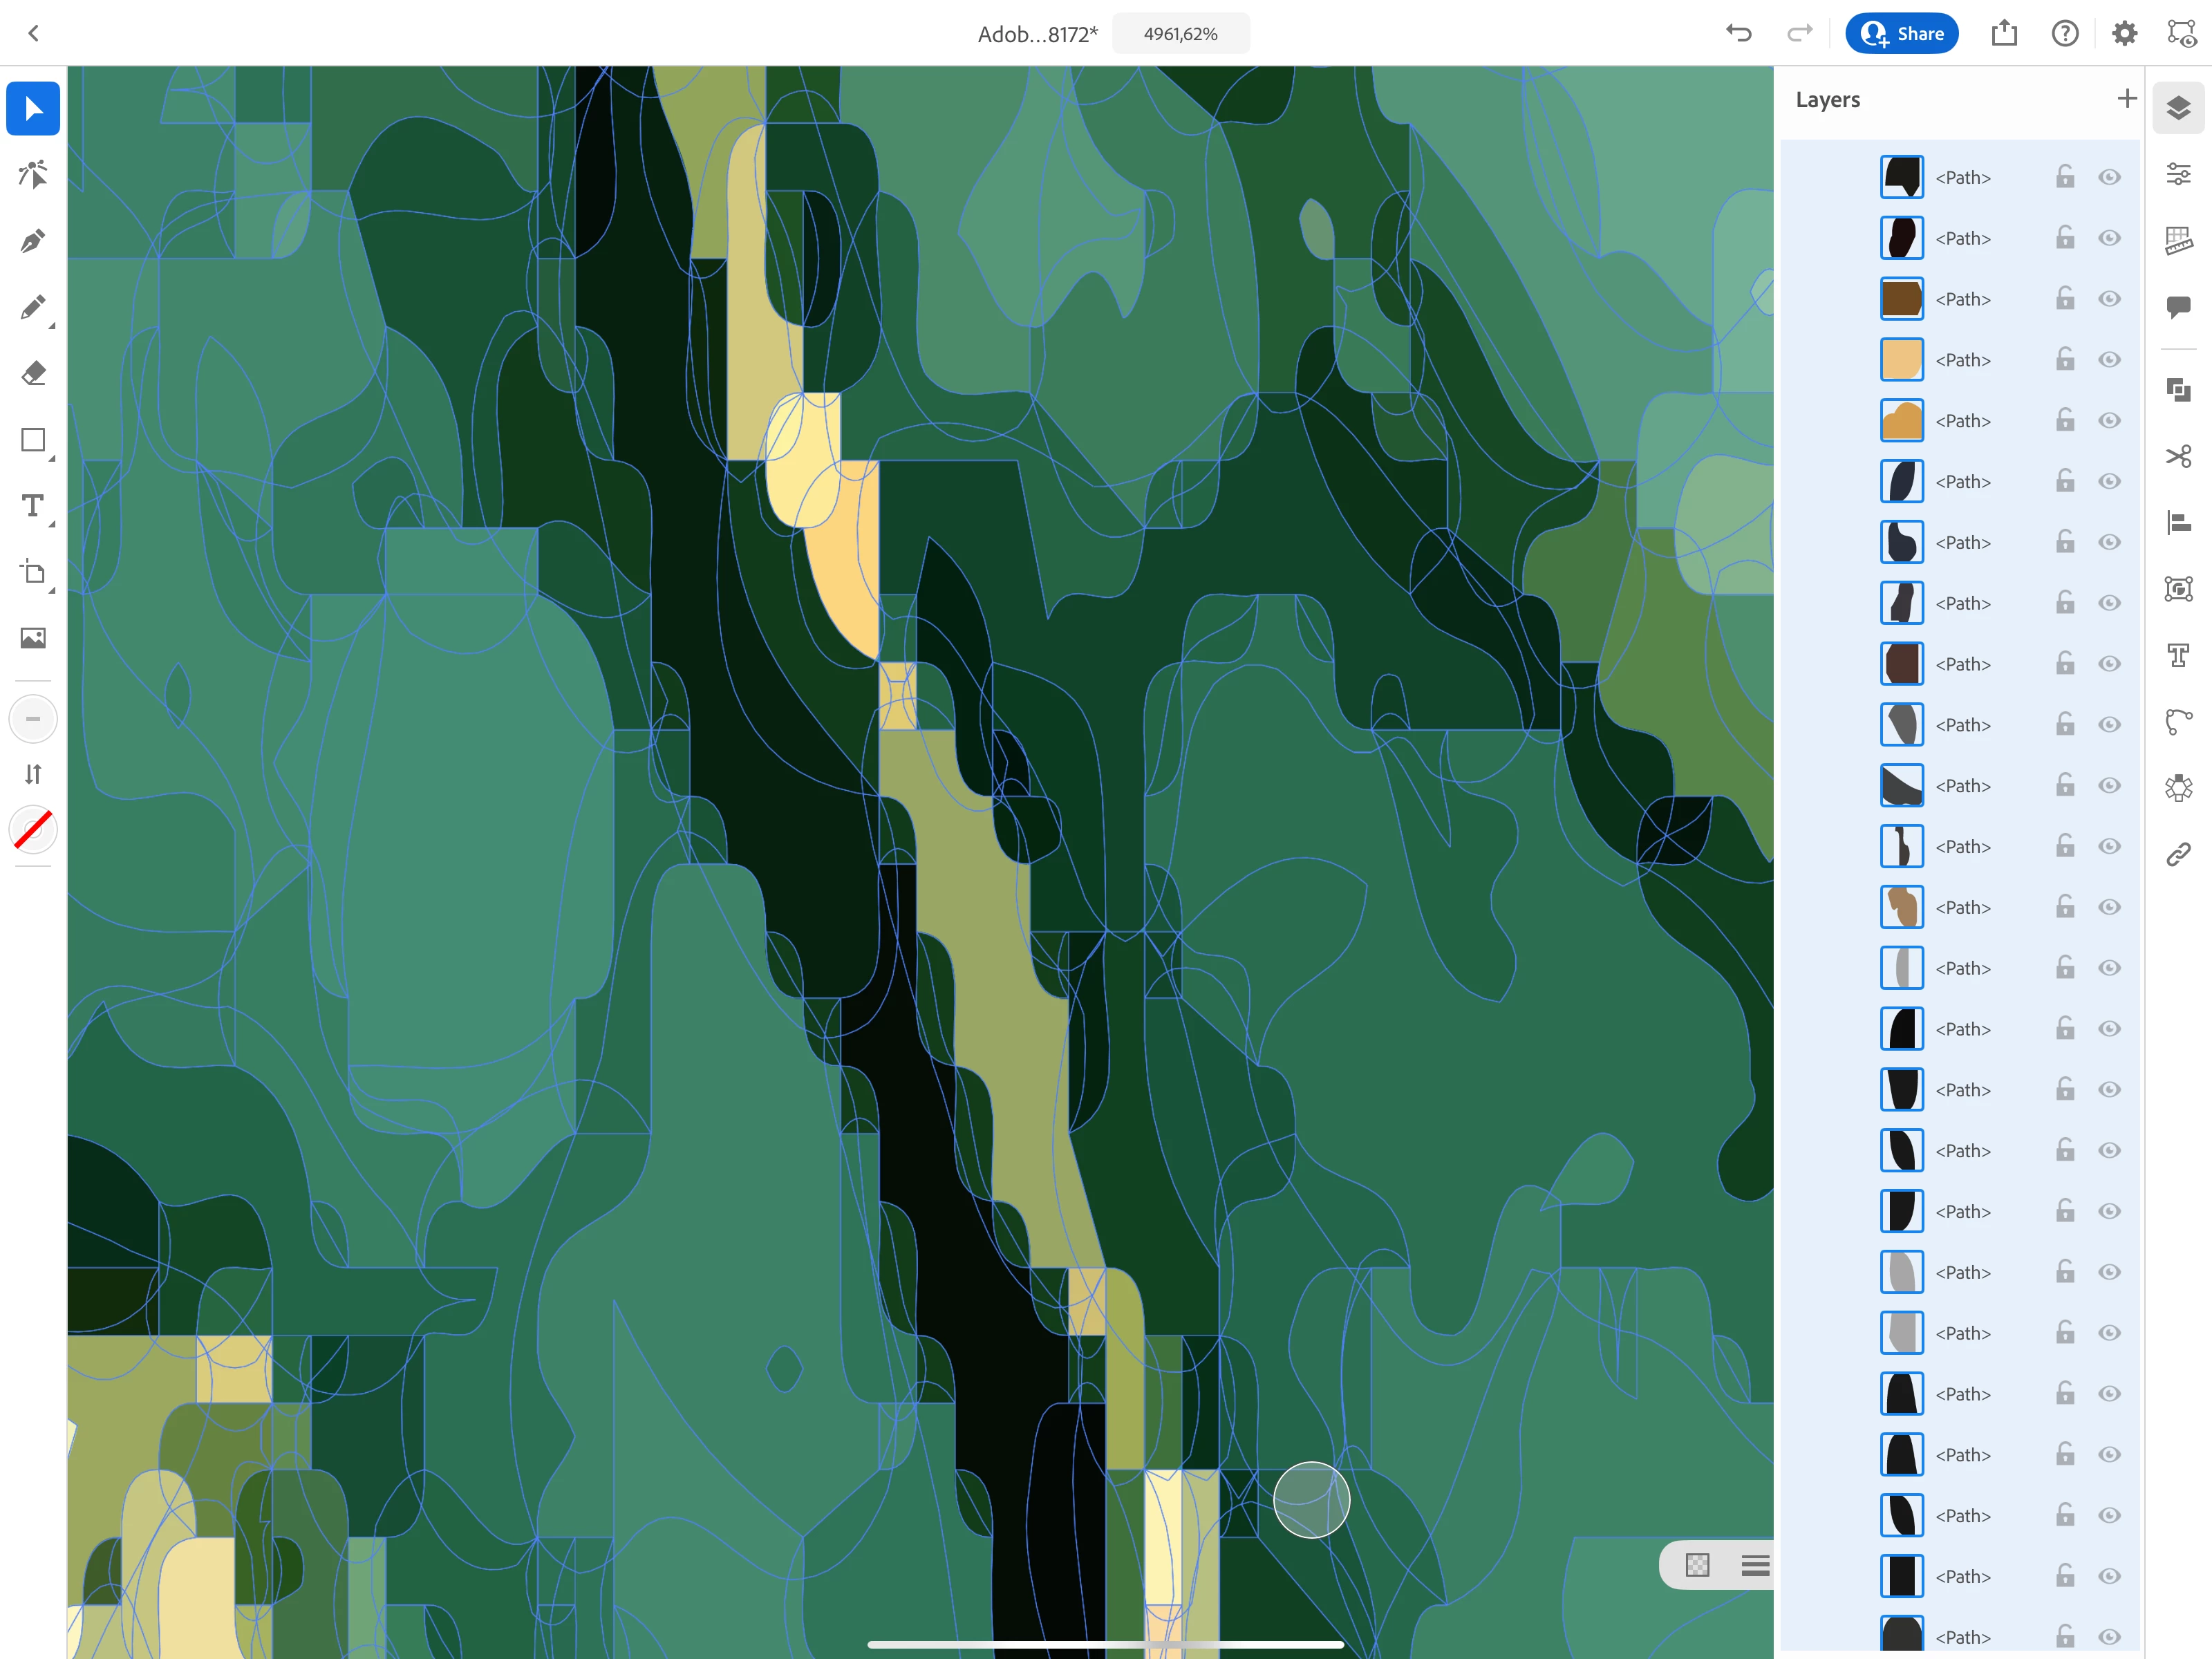Select the light tan path thumbnail
The width and height of the screenshot is (2212, 1659).
coord(1902,360)
